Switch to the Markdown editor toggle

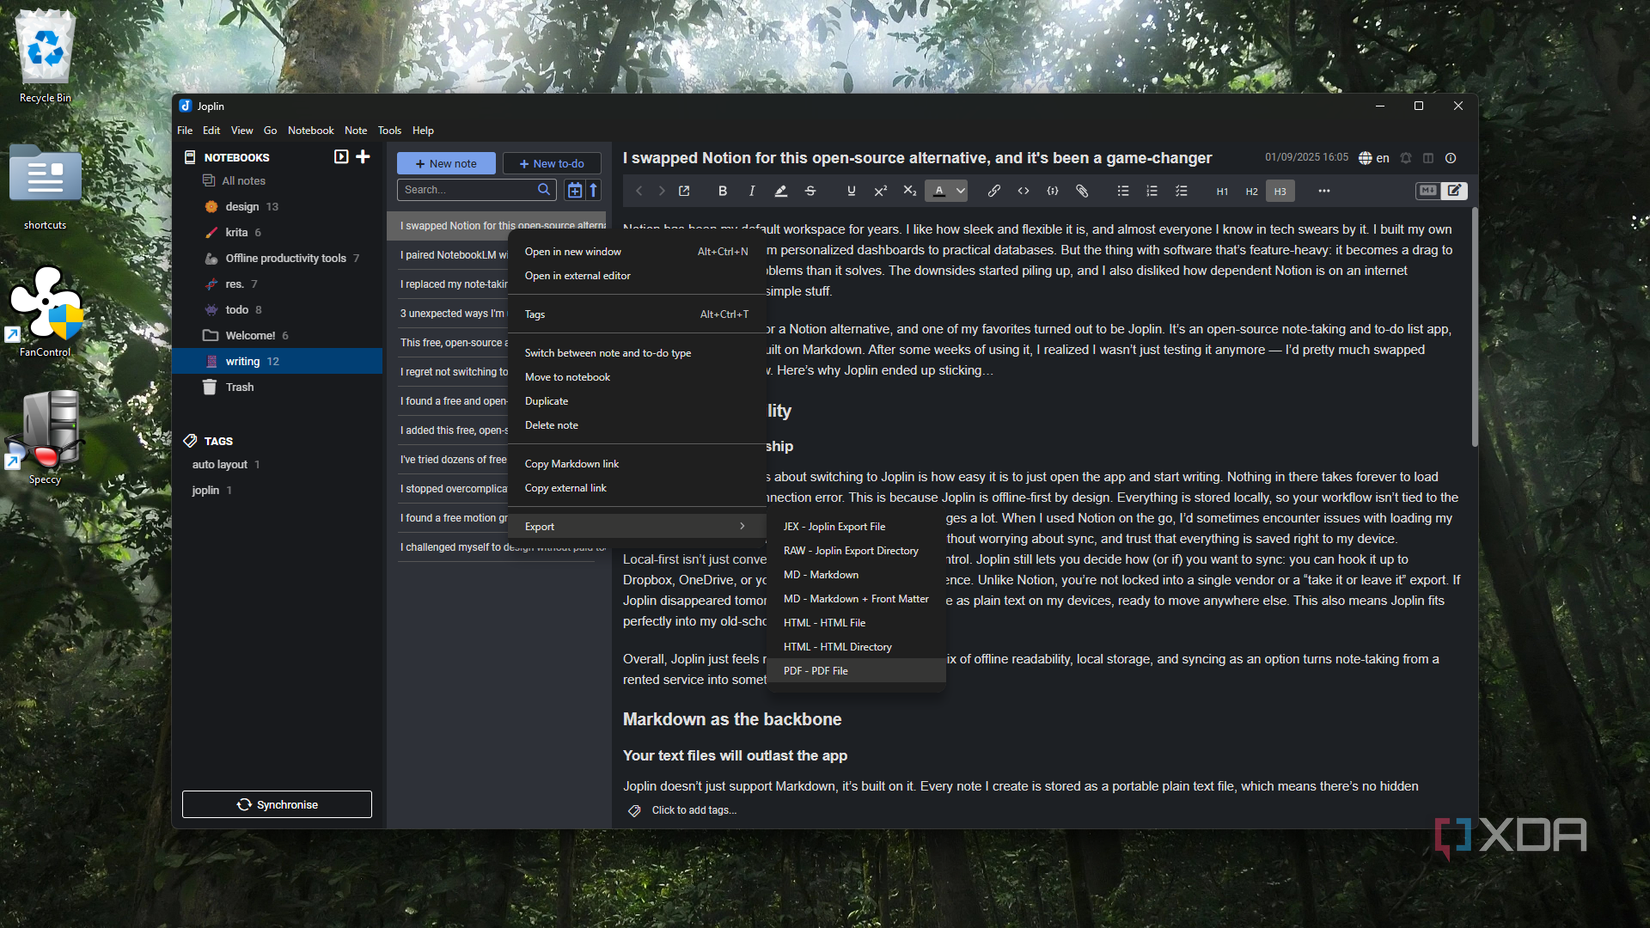coord(1428,190)
